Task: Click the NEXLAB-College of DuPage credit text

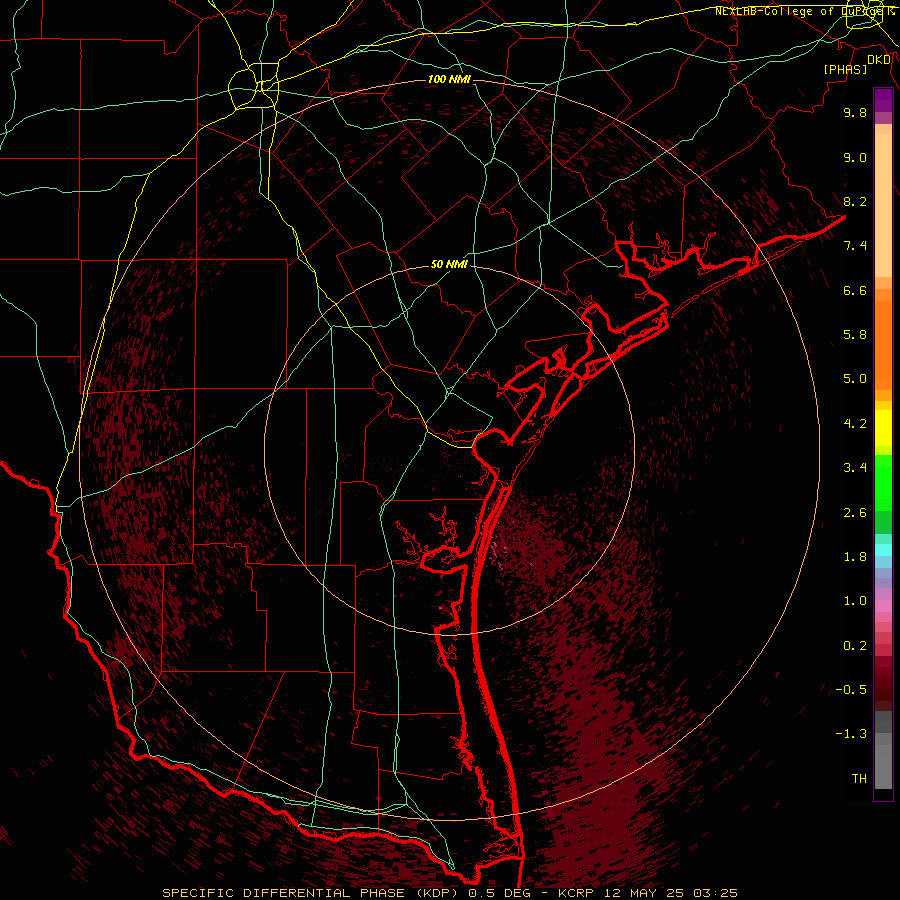Action: [x=804, y=11]
